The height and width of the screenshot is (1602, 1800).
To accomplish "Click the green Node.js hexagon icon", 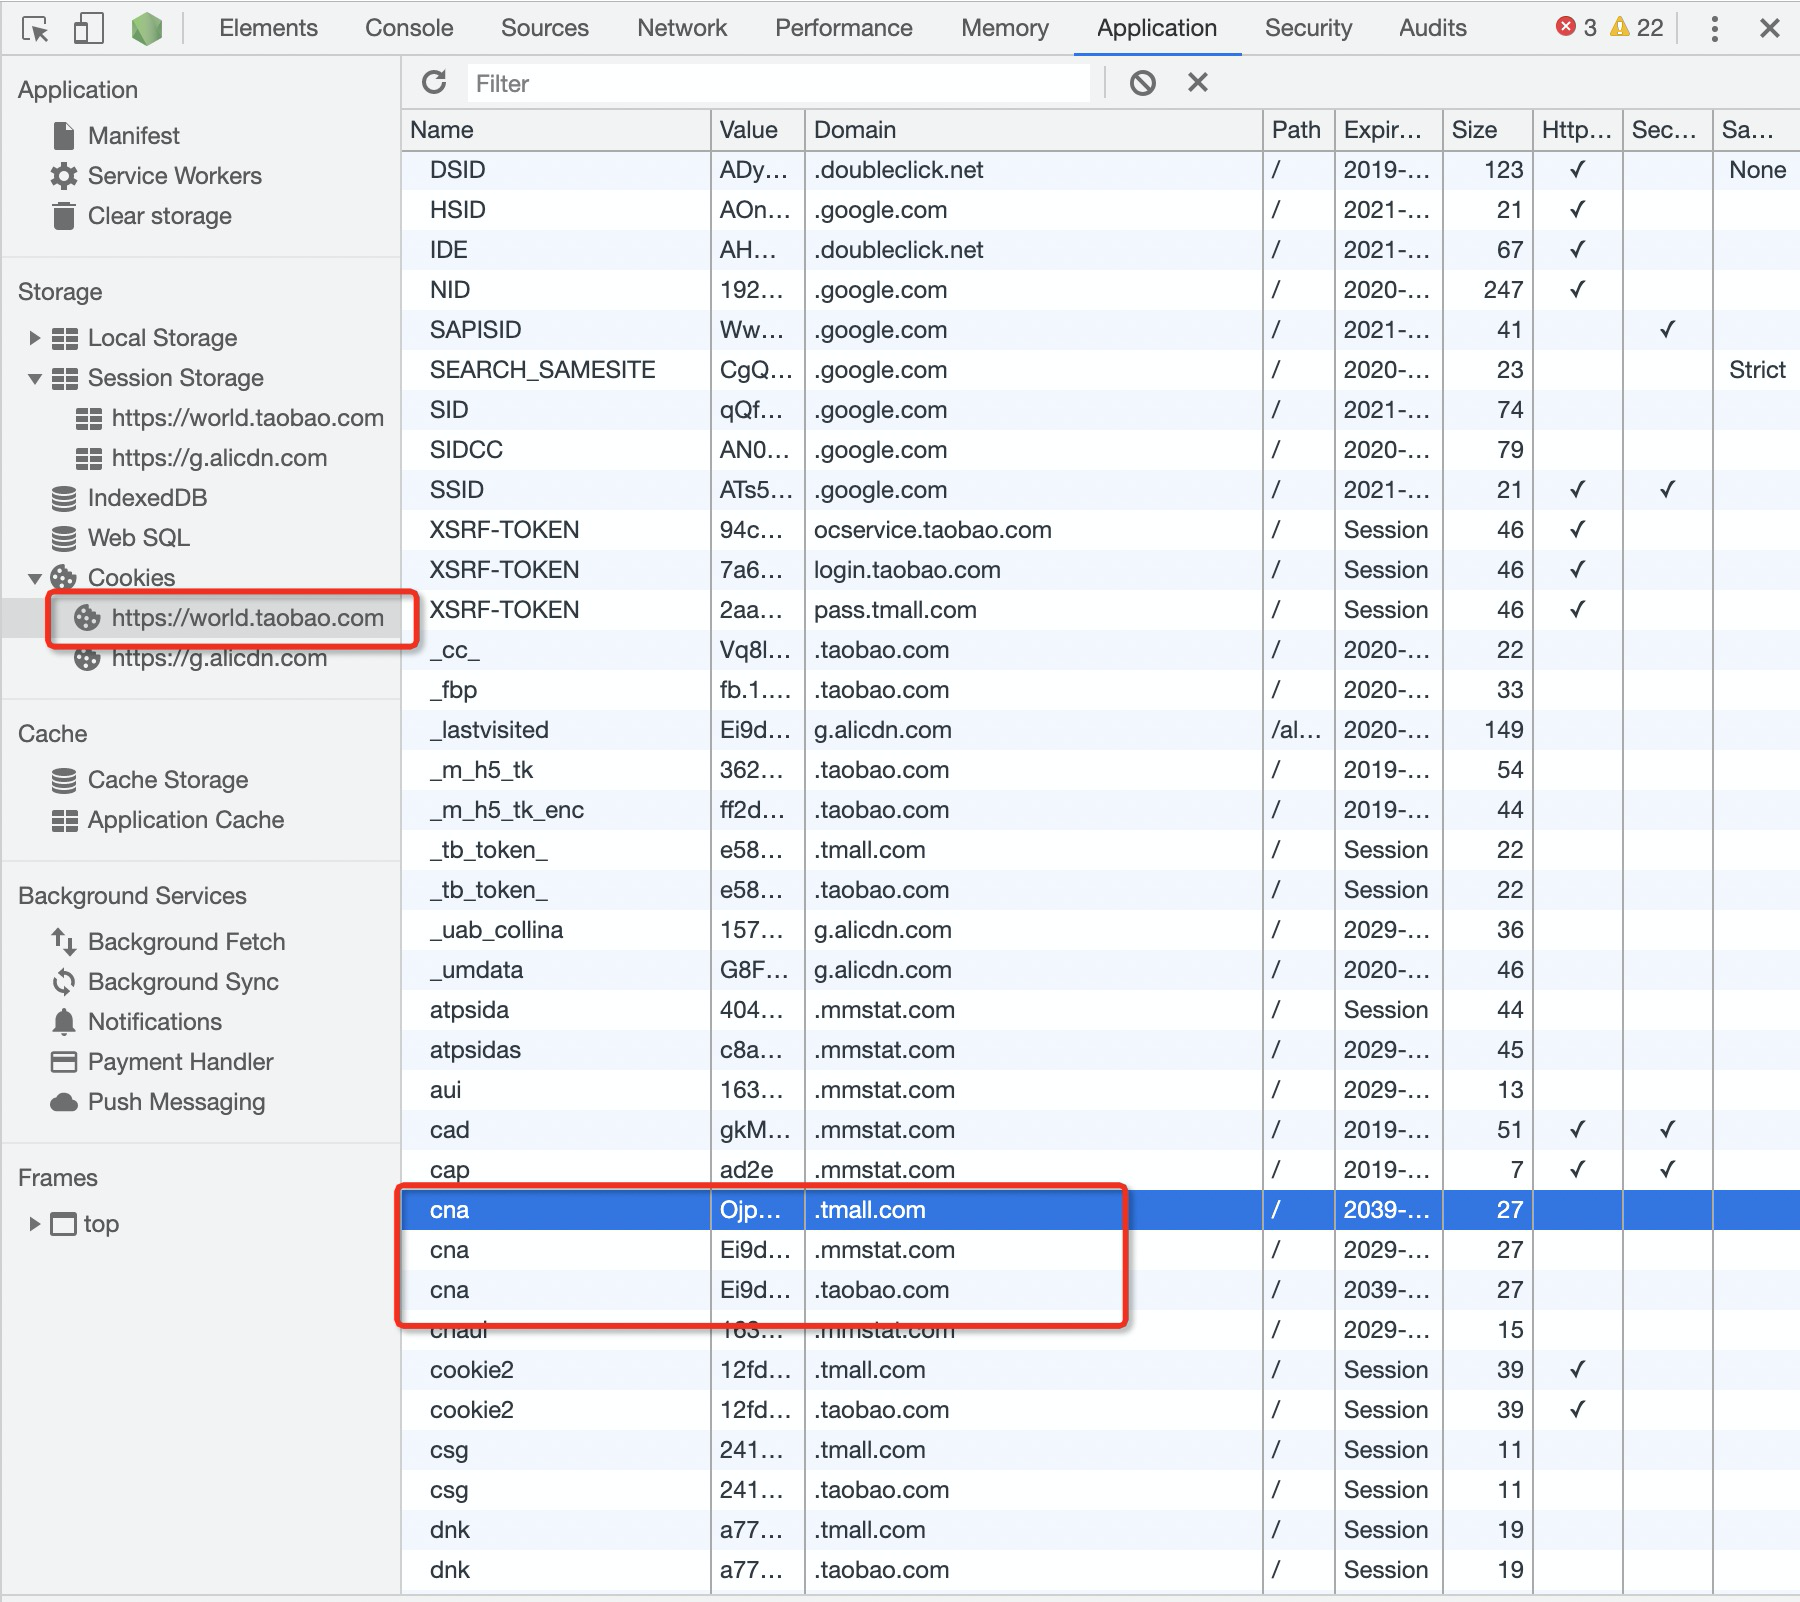I will (x=147, y=29).
